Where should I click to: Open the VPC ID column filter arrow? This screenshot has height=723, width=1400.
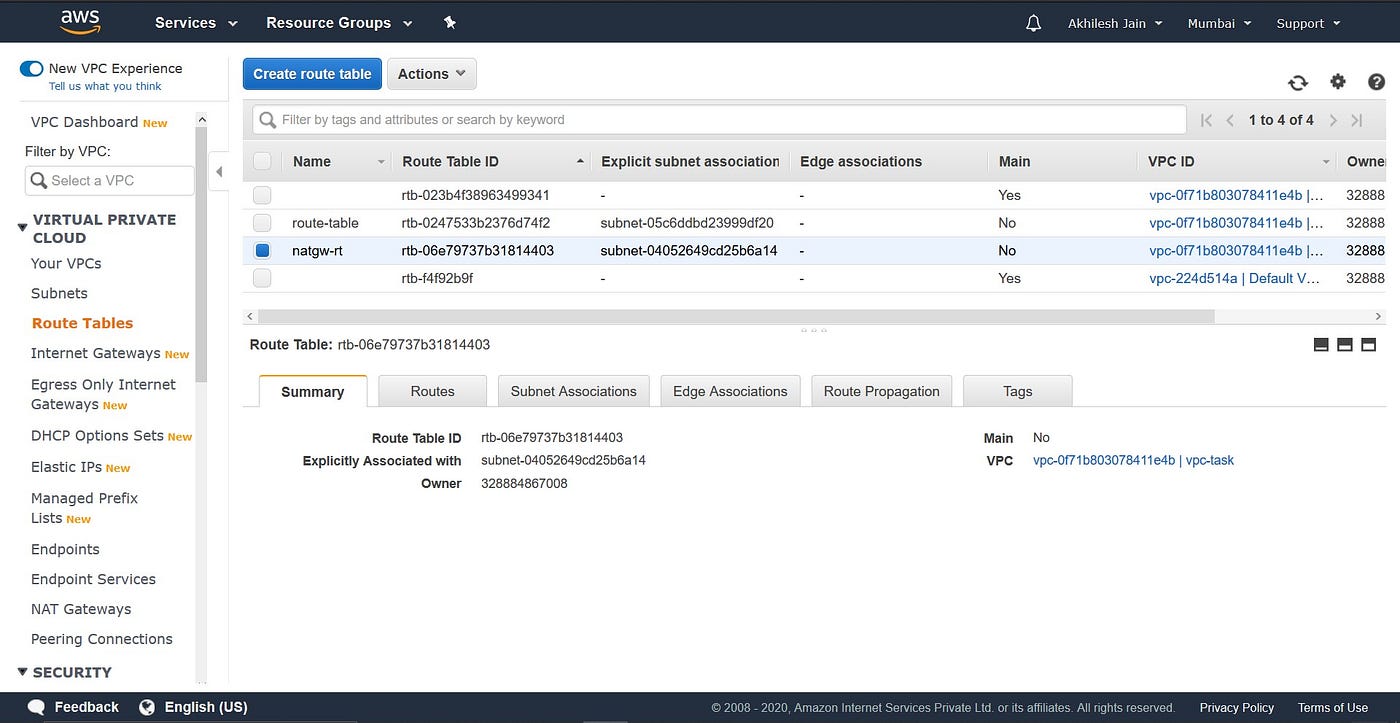pos(1326,162)
